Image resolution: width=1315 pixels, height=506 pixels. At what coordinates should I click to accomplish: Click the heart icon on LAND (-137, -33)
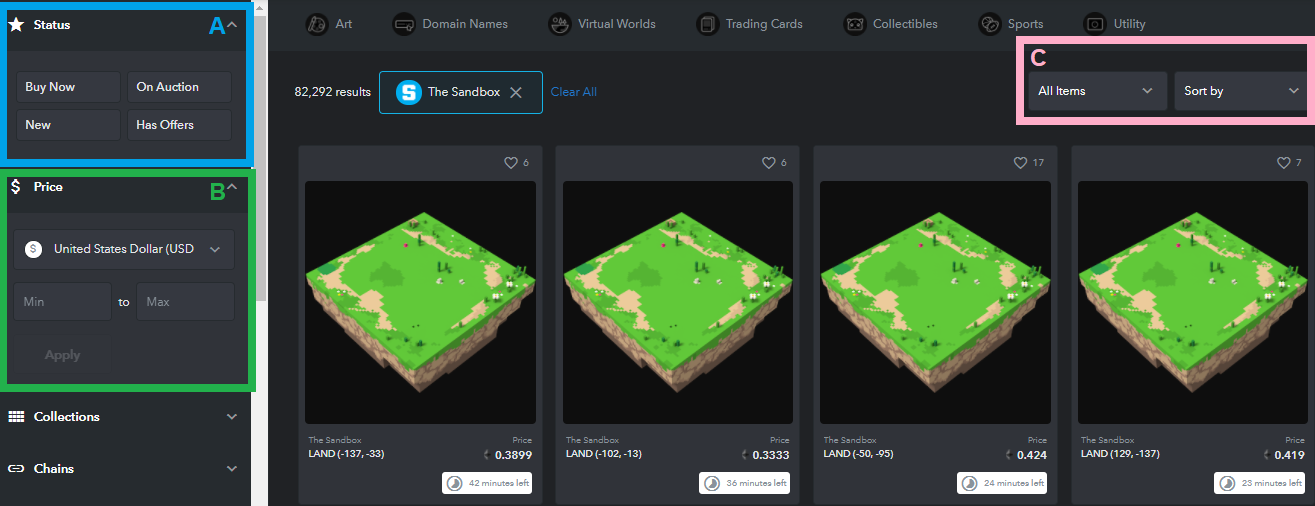(511, 163)
